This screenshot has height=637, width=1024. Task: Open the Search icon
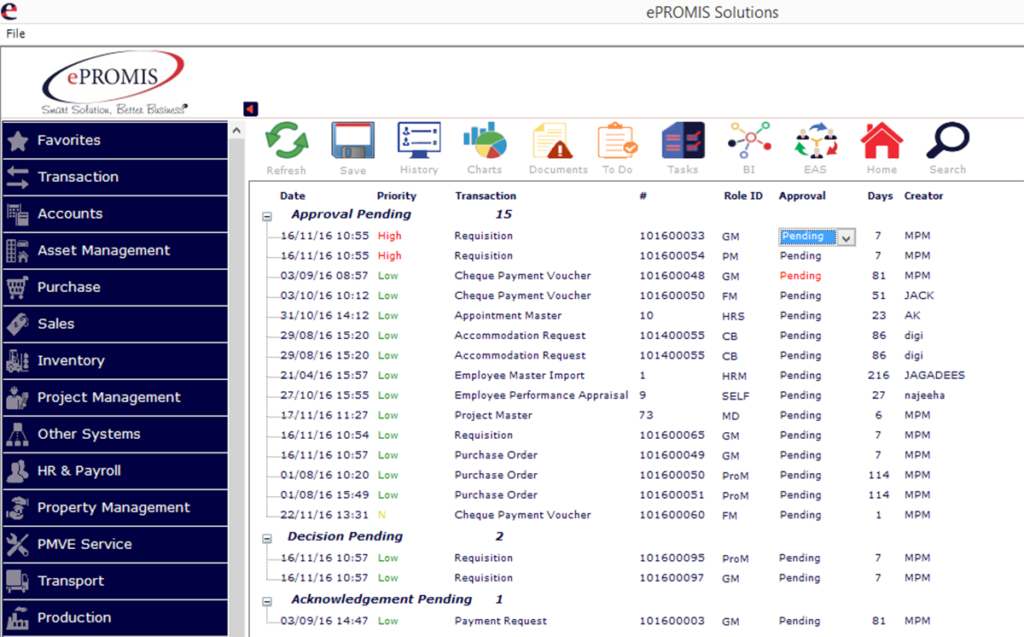(x=947, y=142)
